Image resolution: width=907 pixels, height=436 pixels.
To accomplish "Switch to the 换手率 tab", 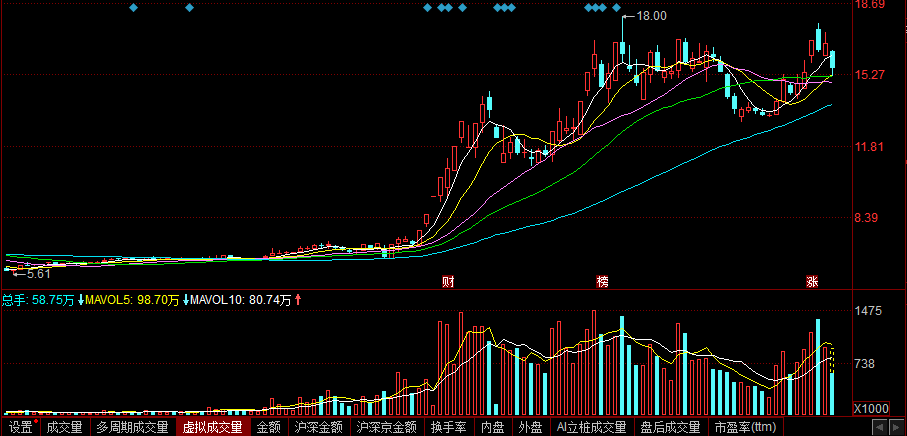I will pyautogui.click(x=449, y=427).
